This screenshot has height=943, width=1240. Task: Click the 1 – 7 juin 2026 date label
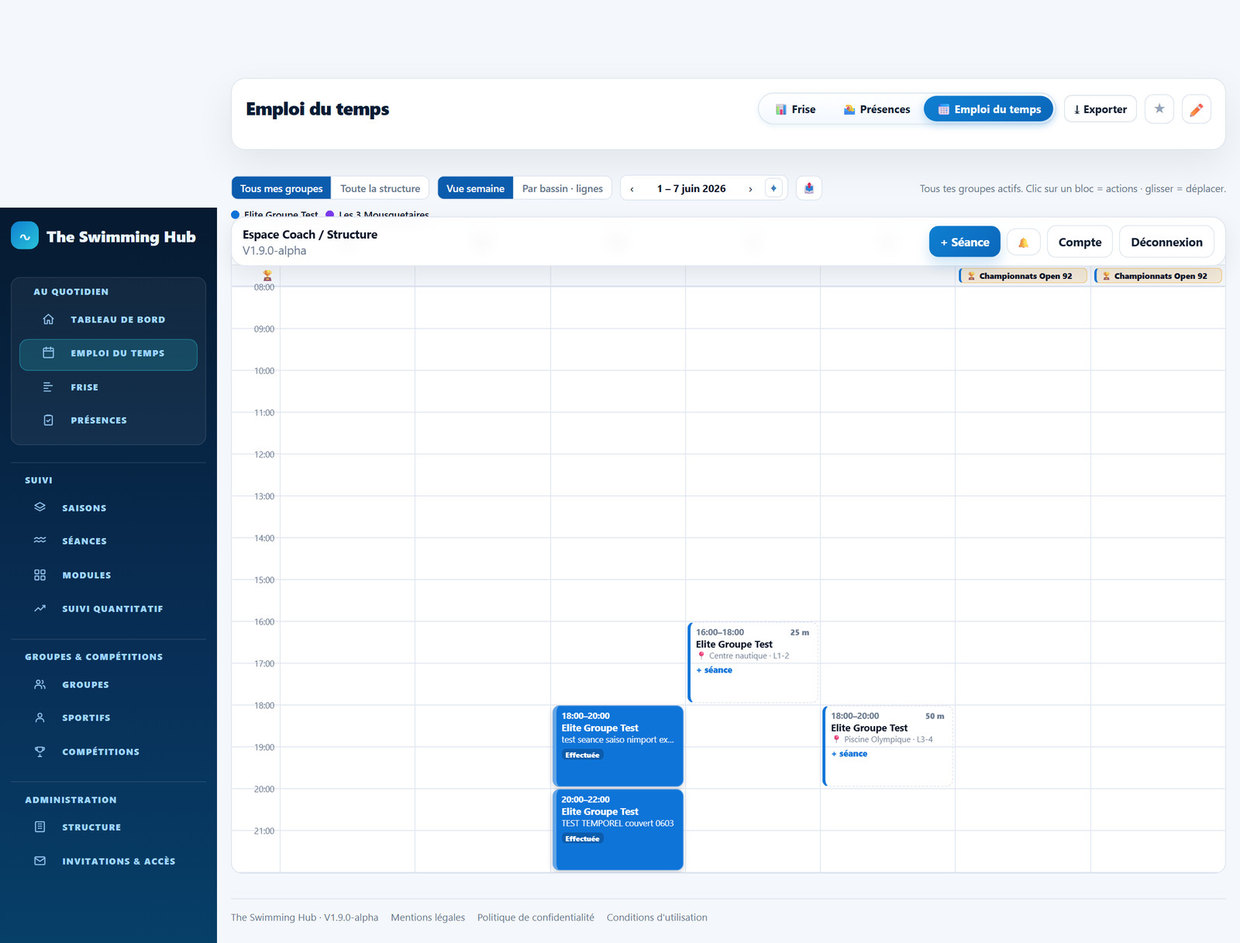point(691,188)
